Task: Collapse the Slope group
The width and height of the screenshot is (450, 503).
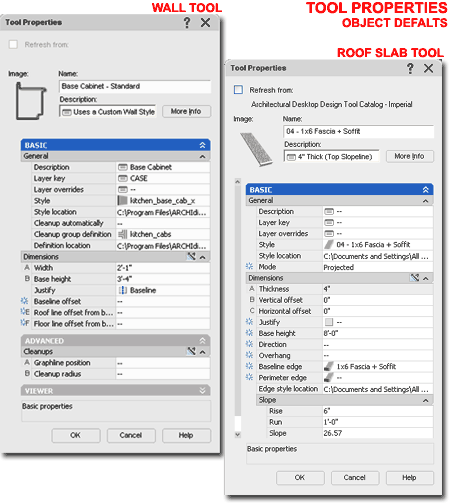Action: 426,400
